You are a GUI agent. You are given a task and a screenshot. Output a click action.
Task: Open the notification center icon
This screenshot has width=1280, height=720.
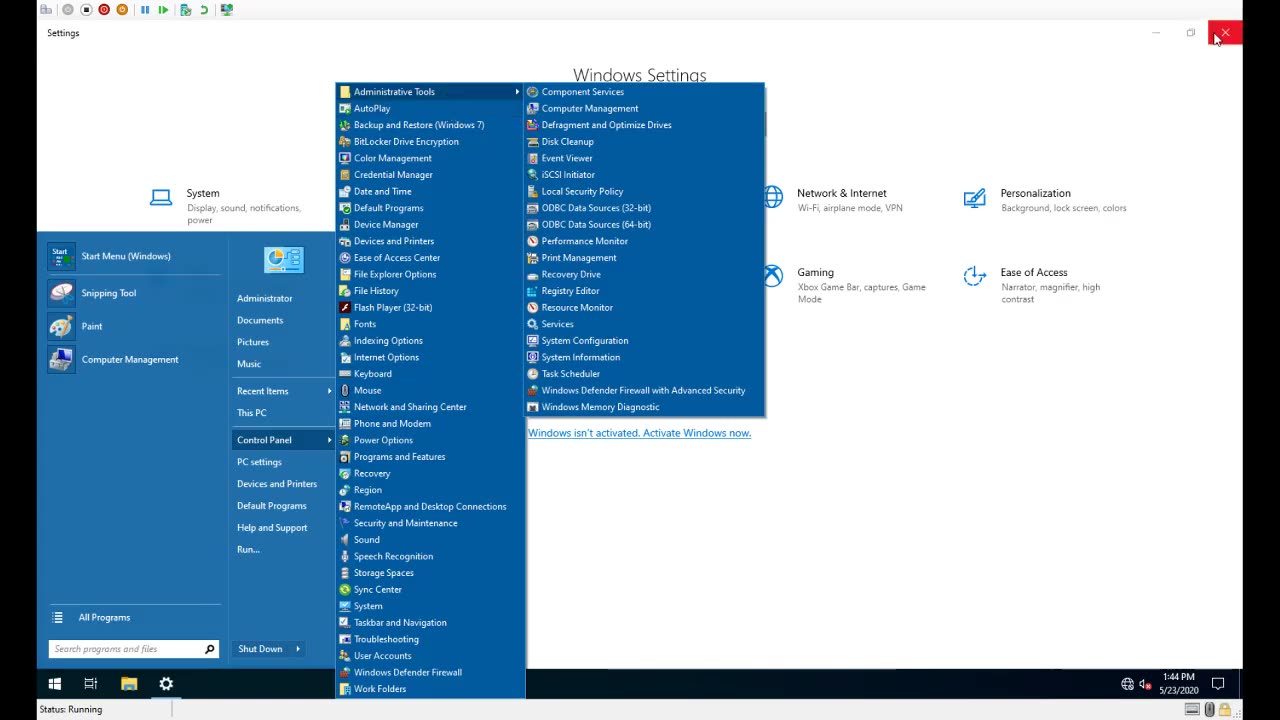coord(1218,684)
